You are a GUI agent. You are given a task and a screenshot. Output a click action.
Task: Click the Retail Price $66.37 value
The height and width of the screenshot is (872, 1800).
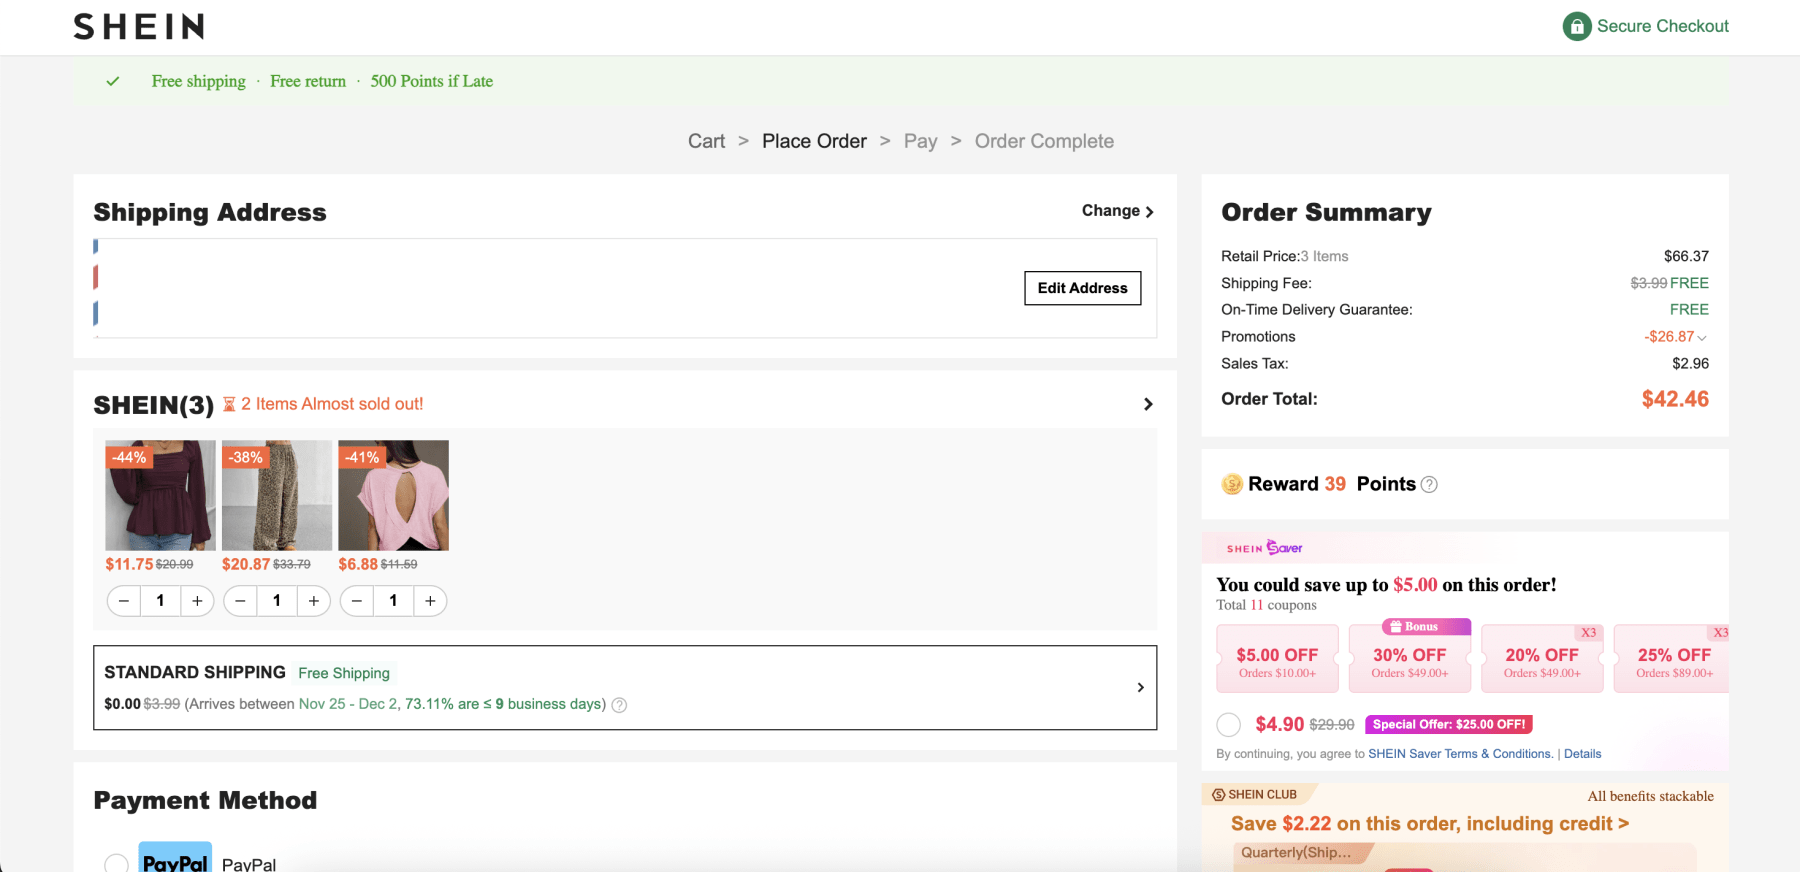coord(1686,256)
